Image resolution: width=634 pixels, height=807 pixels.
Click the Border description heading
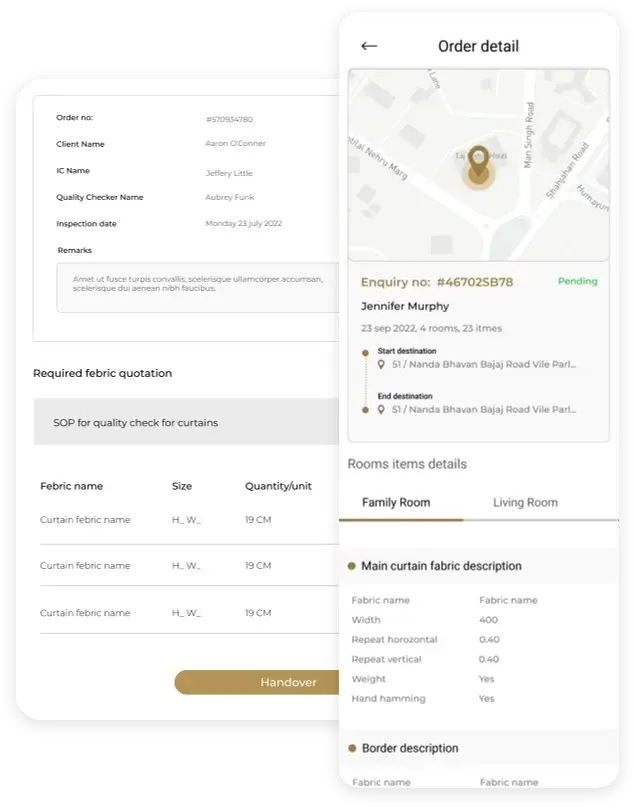click(410, 748)
